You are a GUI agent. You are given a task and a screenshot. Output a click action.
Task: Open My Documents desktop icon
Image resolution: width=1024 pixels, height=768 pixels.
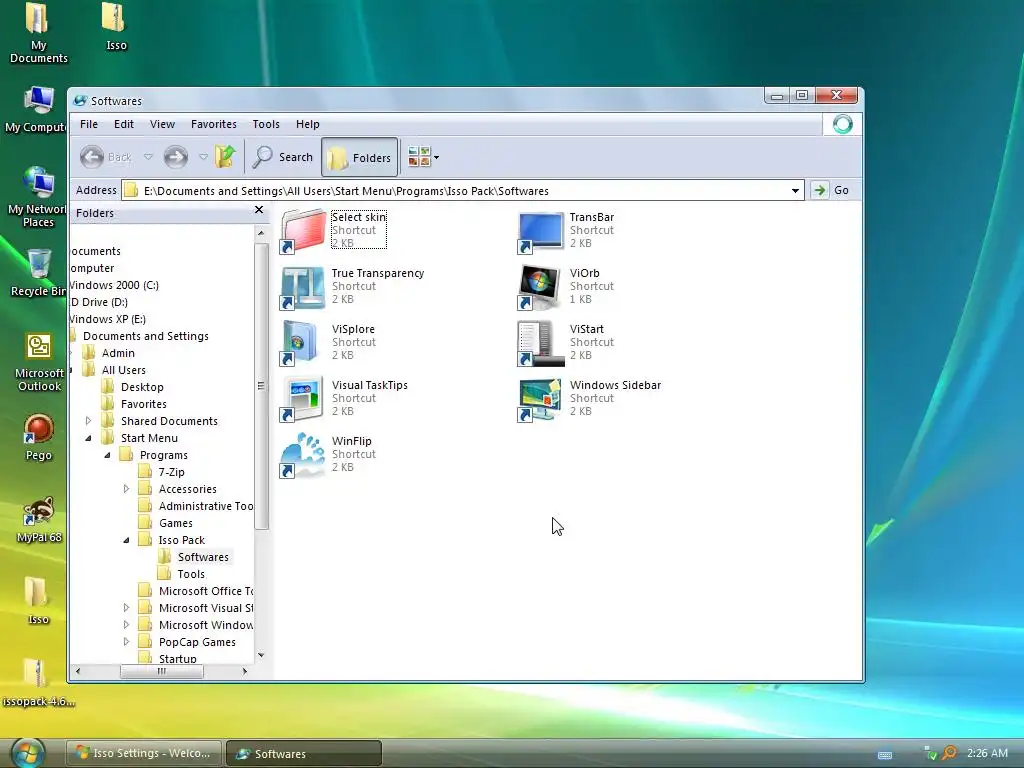39,33
